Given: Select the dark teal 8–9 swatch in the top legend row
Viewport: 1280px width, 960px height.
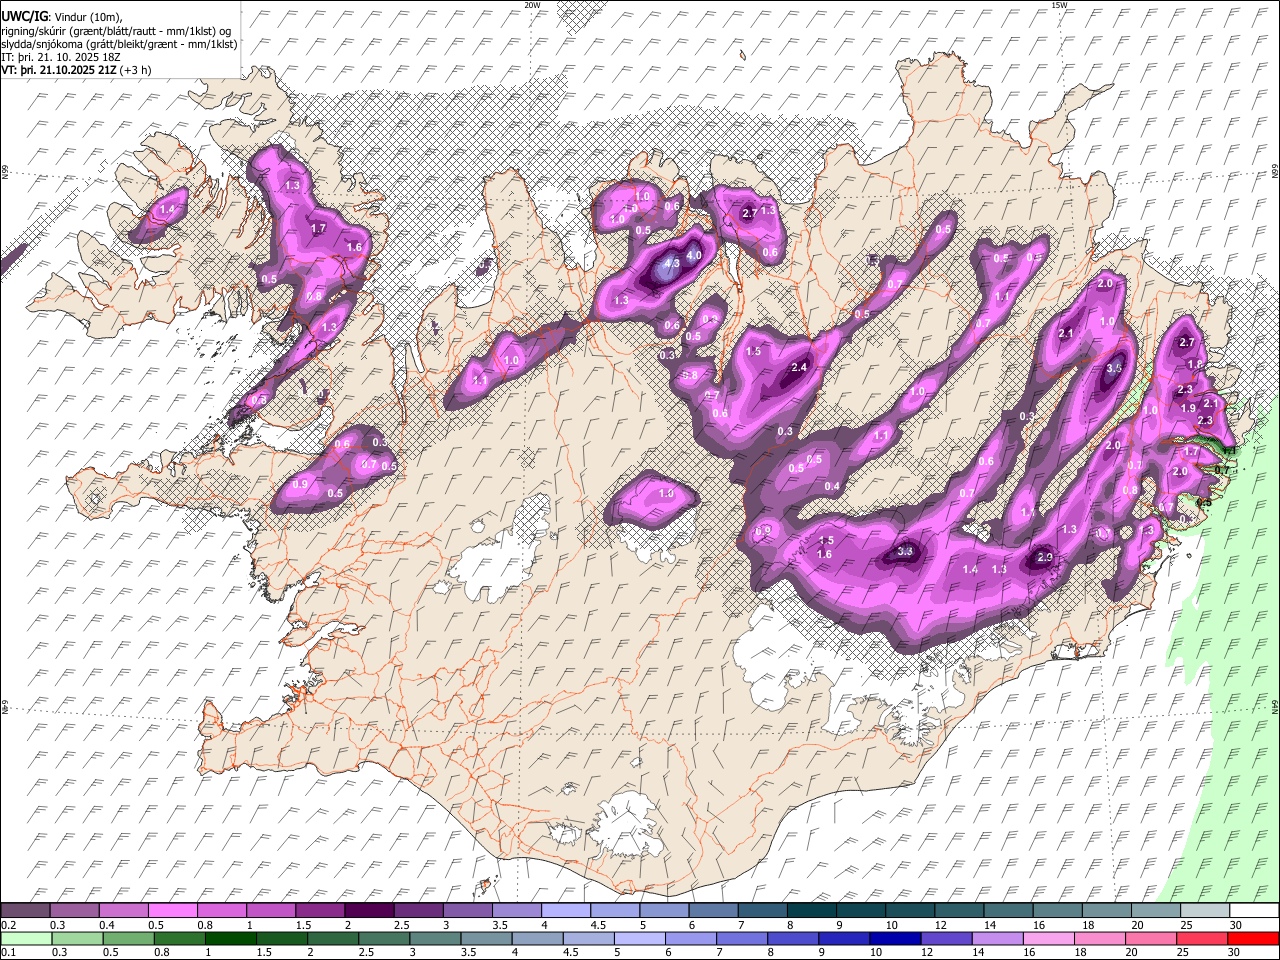Looking at the screenshot, I should (811, 910).
